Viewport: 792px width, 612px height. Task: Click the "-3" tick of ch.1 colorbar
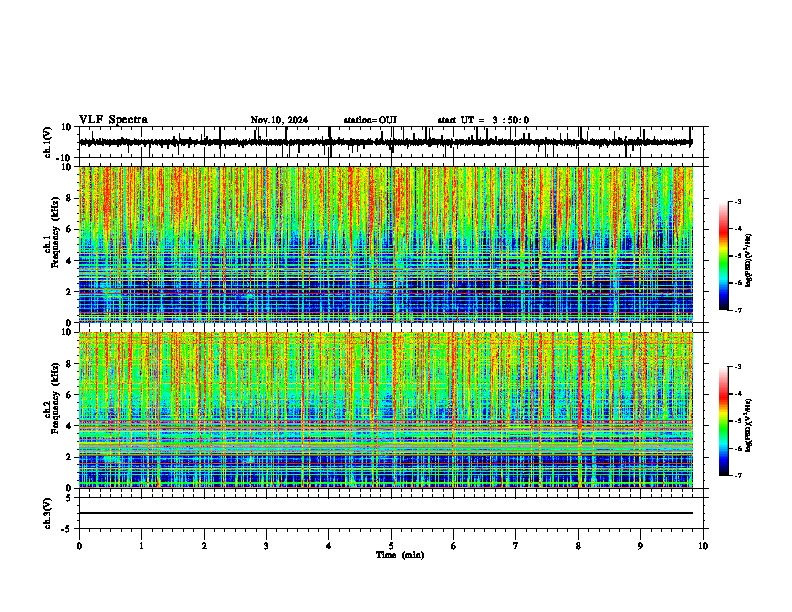[738, 201]
